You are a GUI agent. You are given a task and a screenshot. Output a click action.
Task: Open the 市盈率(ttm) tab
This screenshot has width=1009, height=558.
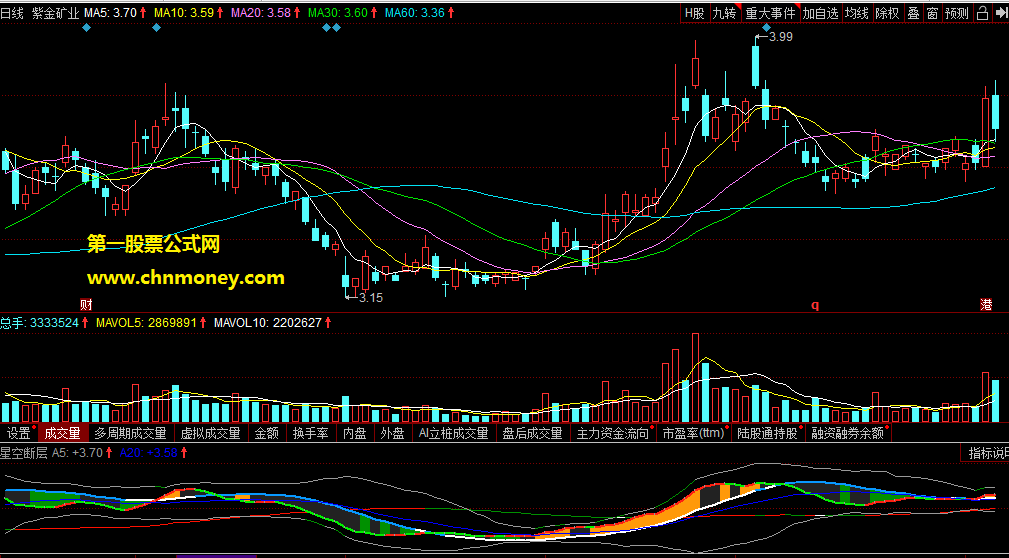[x=694, y=434]
